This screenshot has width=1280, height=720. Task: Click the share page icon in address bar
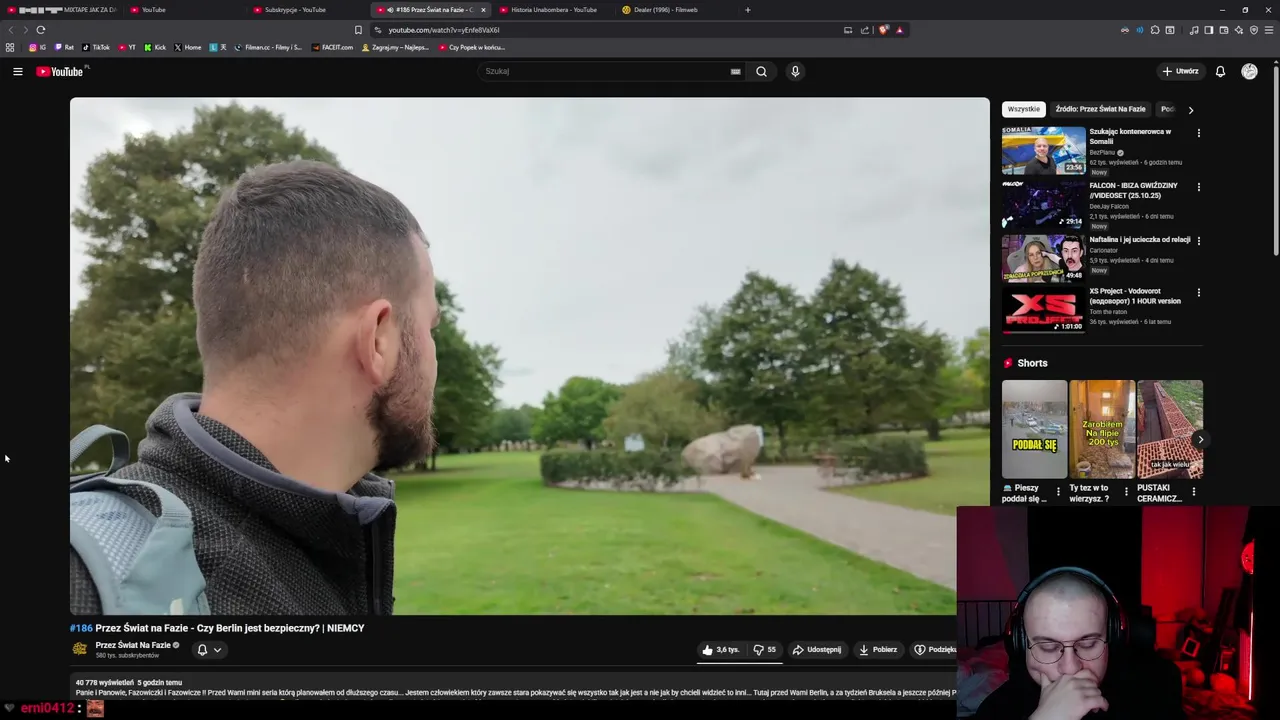(865, 30)
